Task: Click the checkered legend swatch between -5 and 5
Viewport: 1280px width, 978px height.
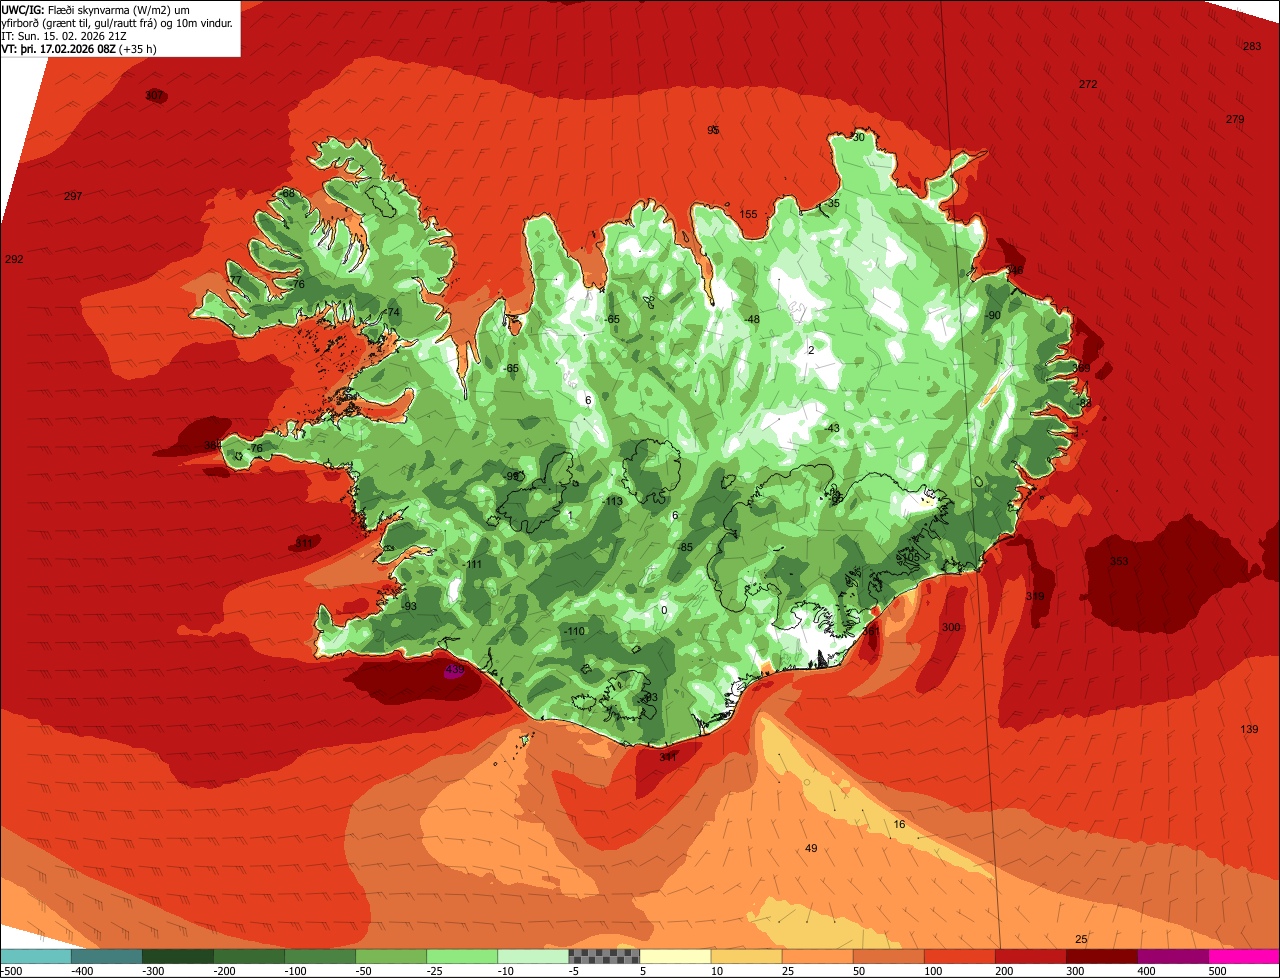Action: point(604,956)
